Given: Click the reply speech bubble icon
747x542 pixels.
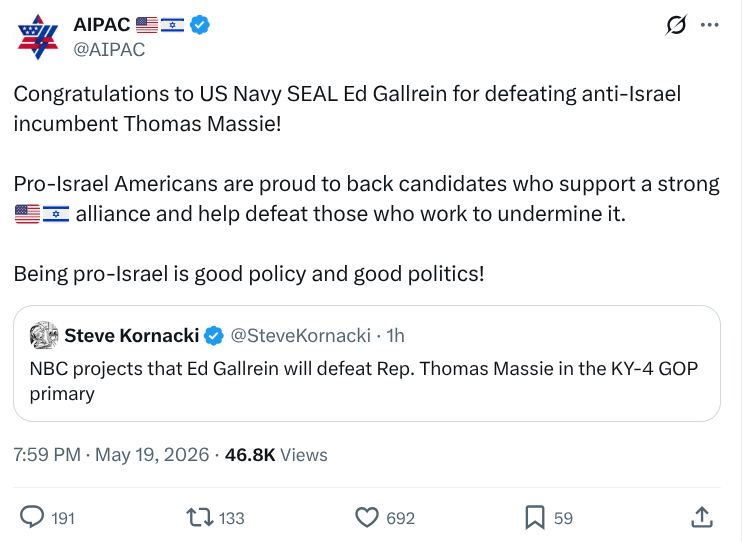Looking at the screenshot, I should click(32, 517).
